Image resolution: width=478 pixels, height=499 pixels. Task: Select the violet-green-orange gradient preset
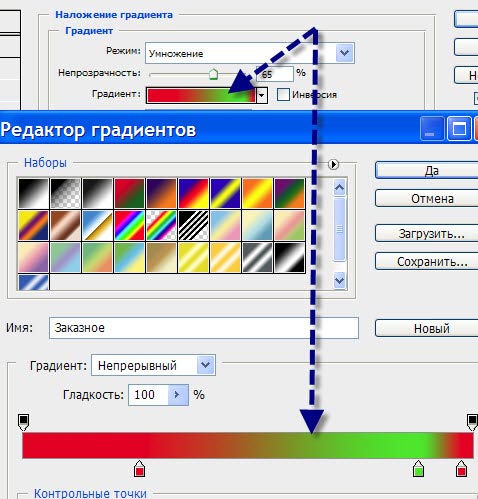point(290,193)
